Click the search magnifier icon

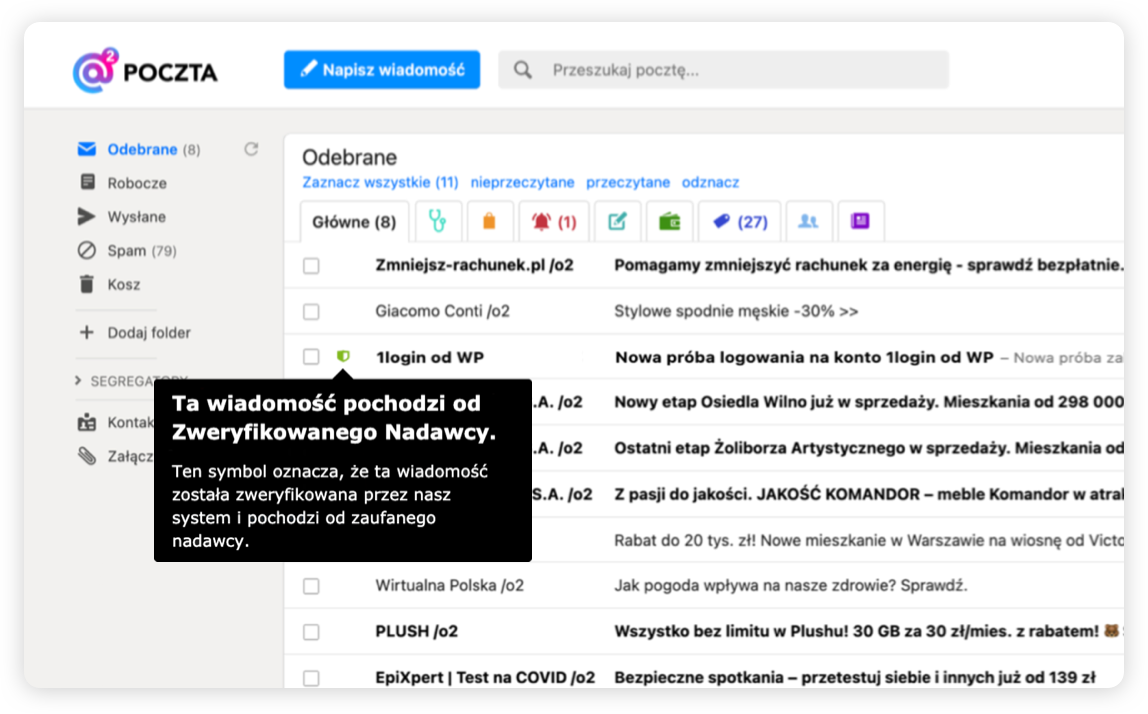[523, 70]
